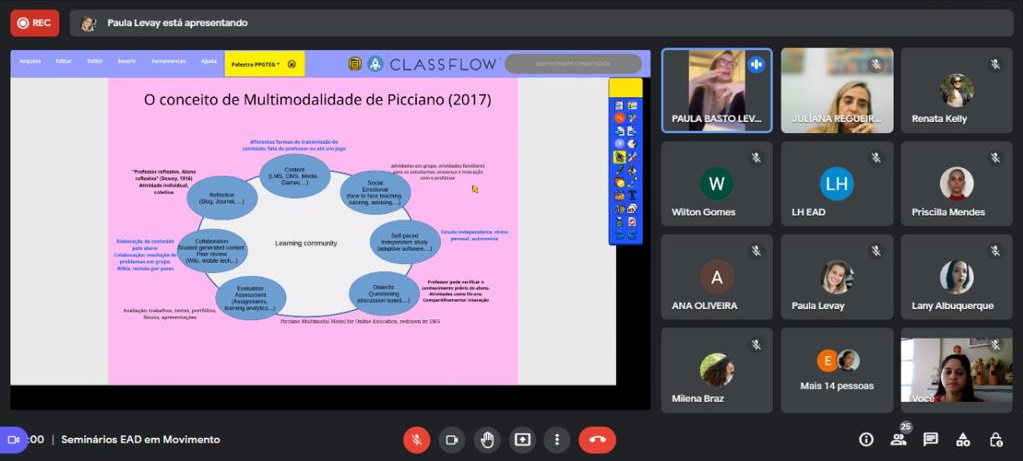
Task: Click the ClassFlow rocket logo icon
Action: point(375,64)
